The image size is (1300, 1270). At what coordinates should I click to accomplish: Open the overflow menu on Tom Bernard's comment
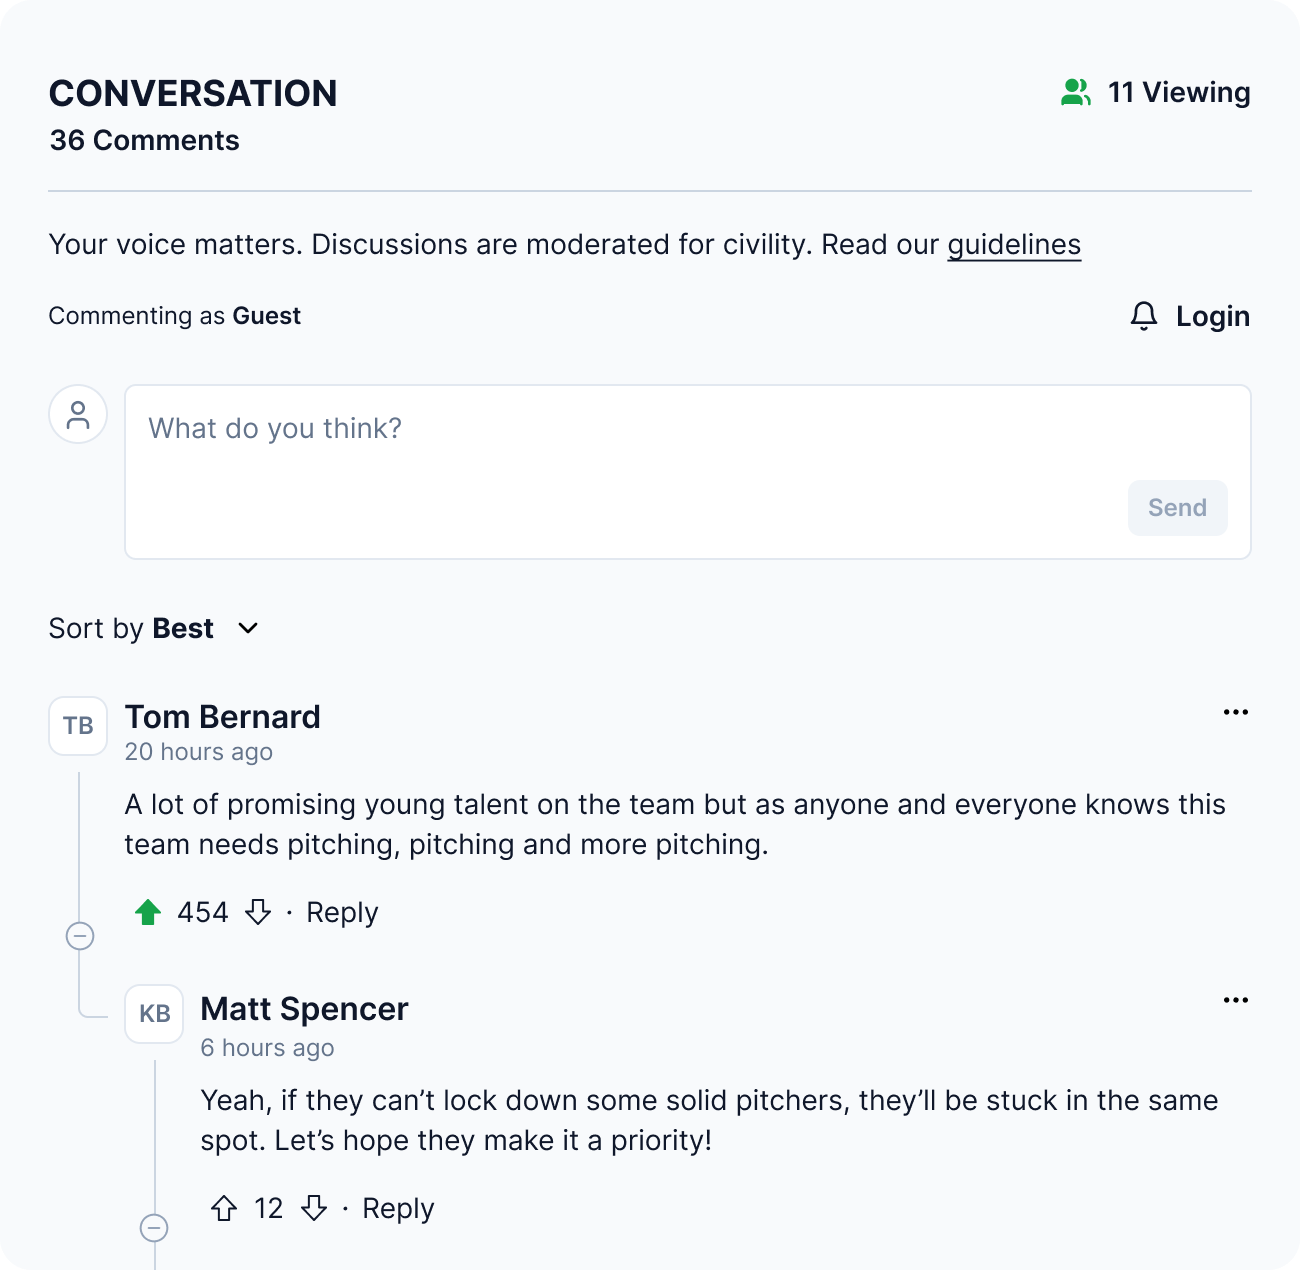point(1236,711)
